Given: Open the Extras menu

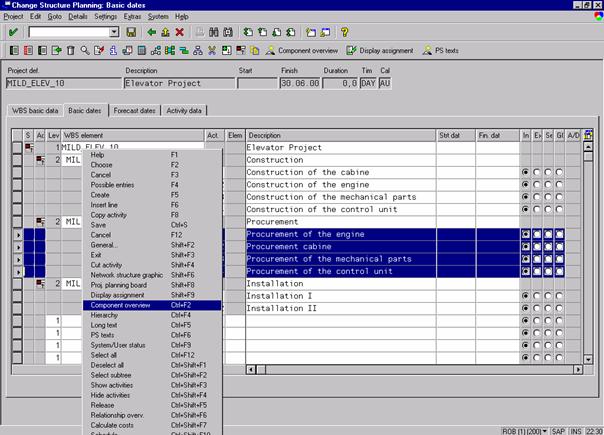Looking at the screenshot, I should tap(132, 17).
